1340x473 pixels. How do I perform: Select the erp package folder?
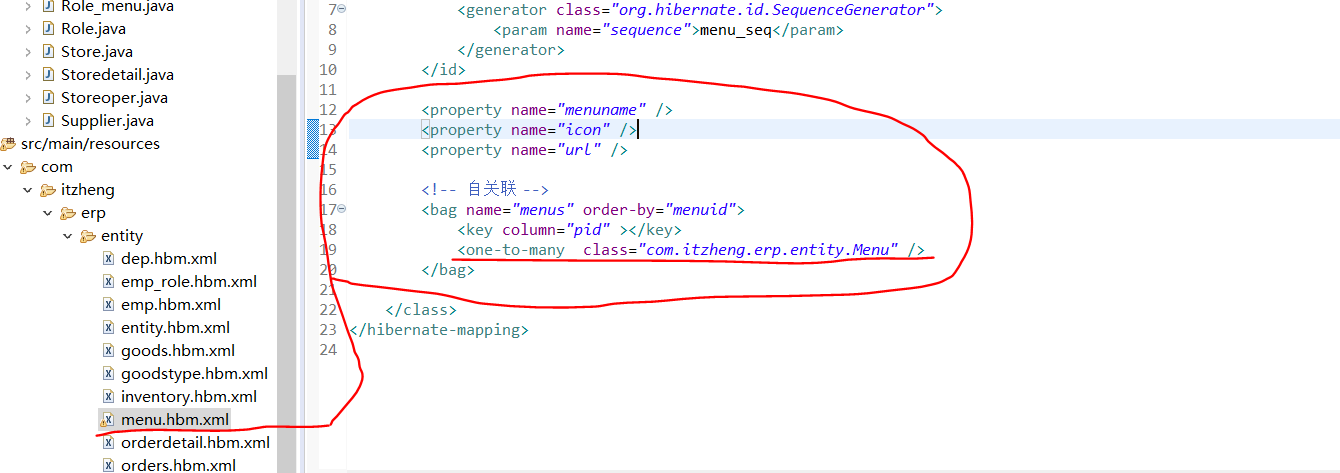(93, 213)
